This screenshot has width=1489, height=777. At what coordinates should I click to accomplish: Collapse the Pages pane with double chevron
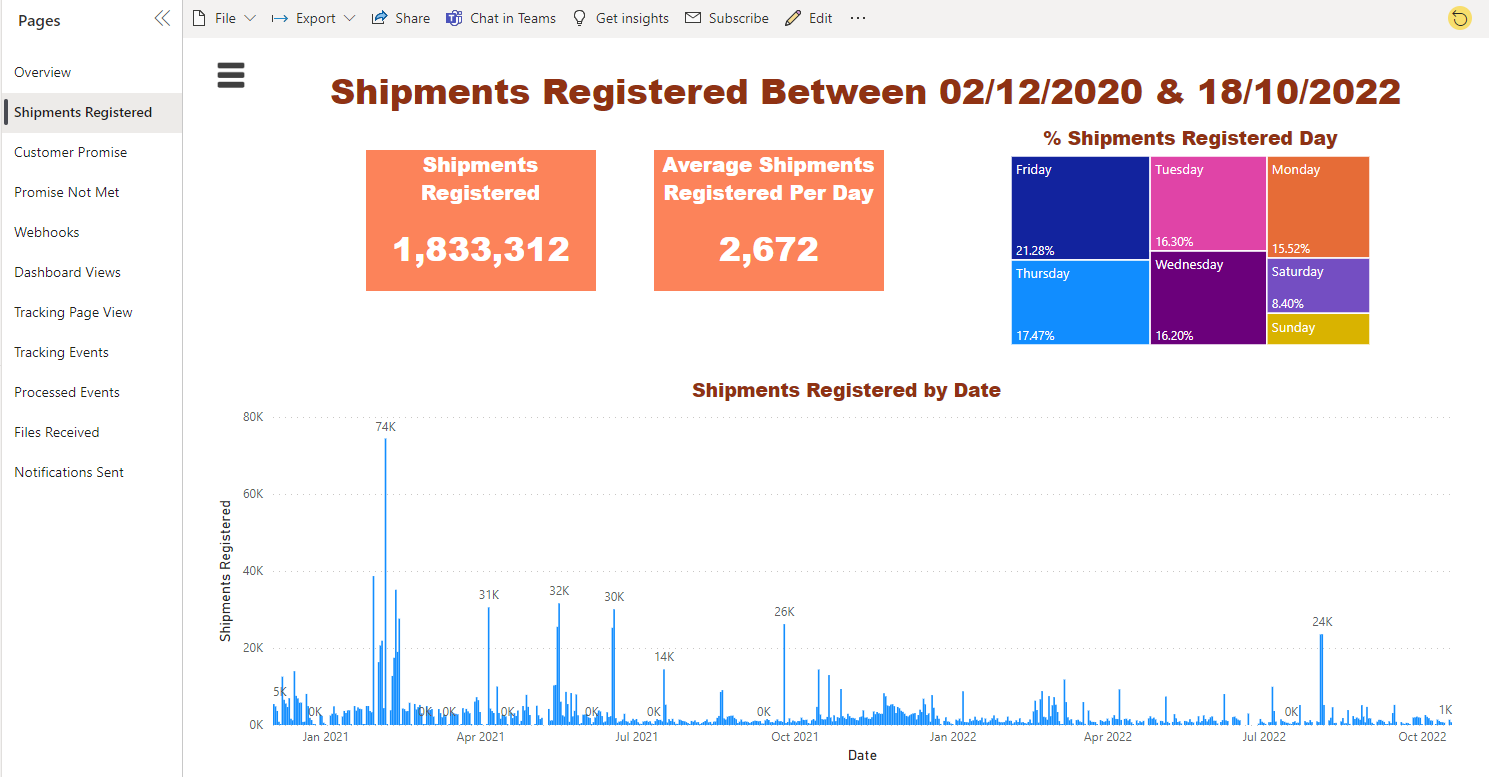(x=162, y=18)
